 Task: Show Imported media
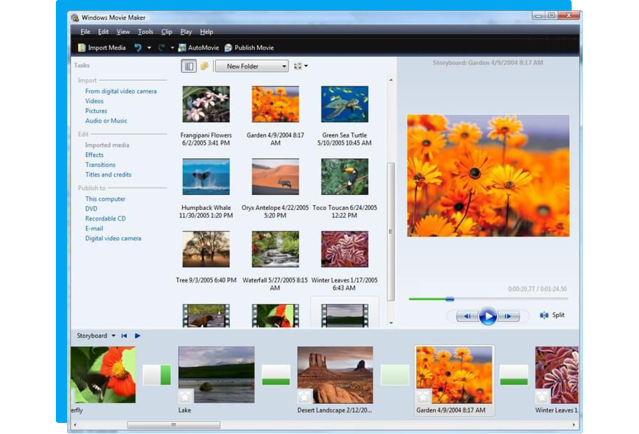click(x=107, y=145)
